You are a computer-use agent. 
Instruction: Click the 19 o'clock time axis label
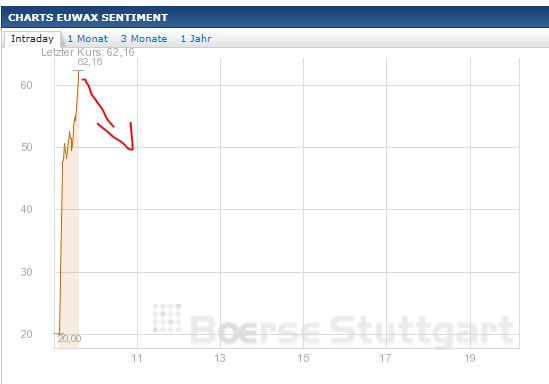(470, 358)
